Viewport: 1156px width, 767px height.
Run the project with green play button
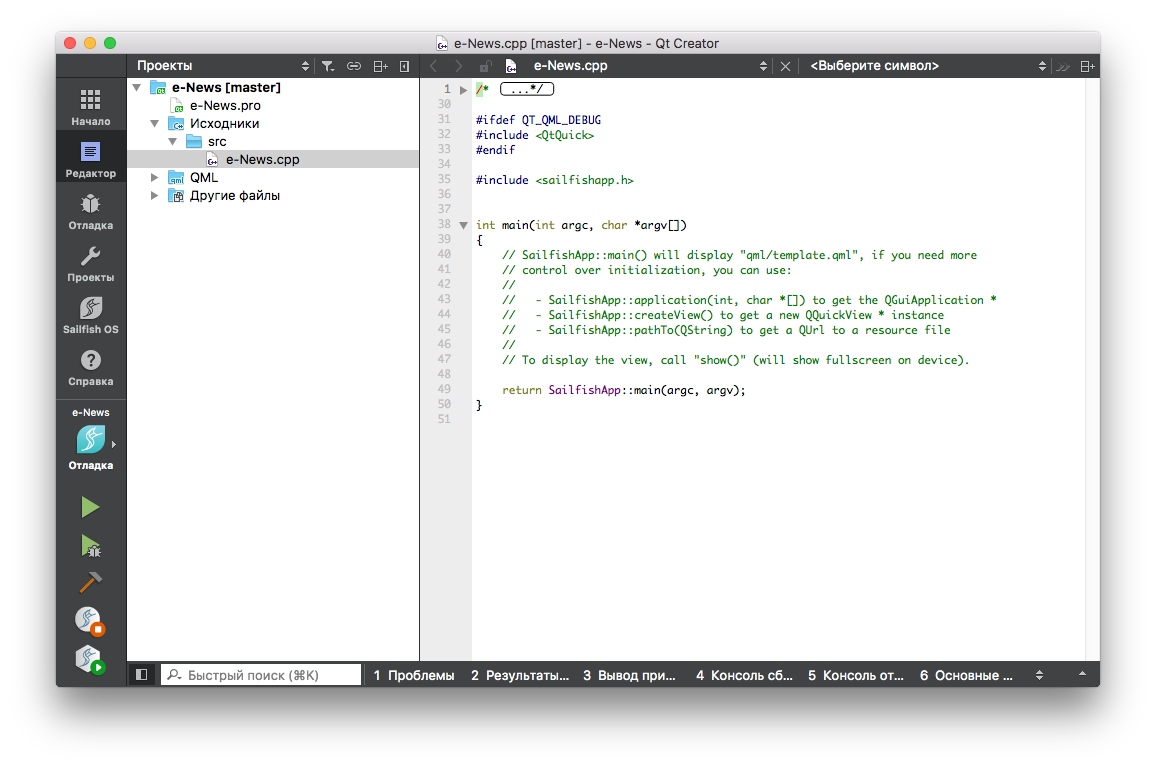tap(90, 507)
